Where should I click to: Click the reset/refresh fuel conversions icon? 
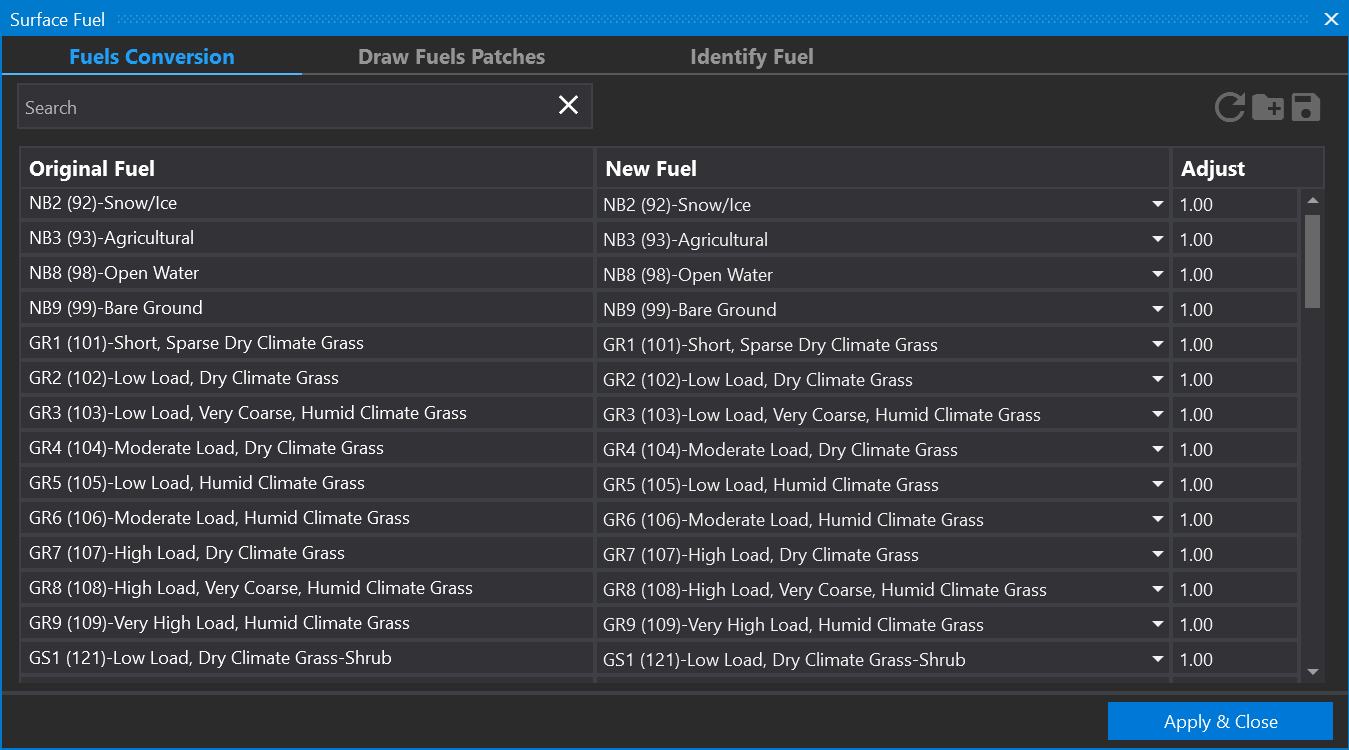coord(1230,107)
